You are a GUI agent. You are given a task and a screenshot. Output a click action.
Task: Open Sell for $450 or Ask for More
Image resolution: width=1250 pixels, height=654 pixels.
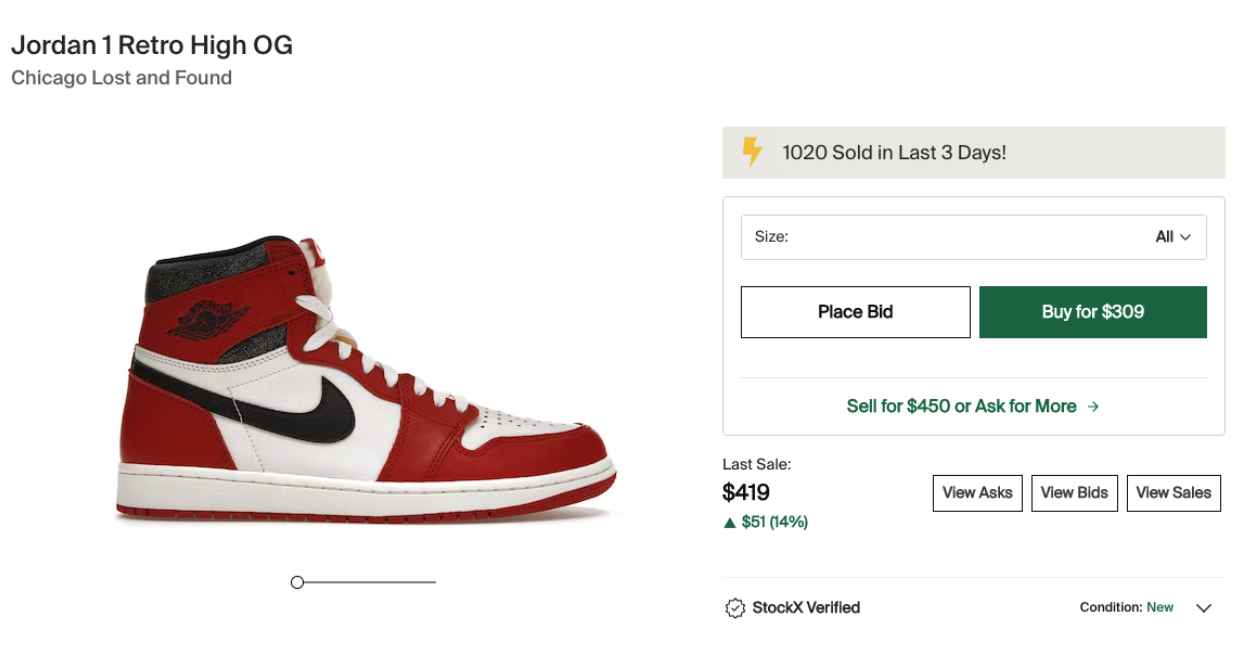point(960,406)
